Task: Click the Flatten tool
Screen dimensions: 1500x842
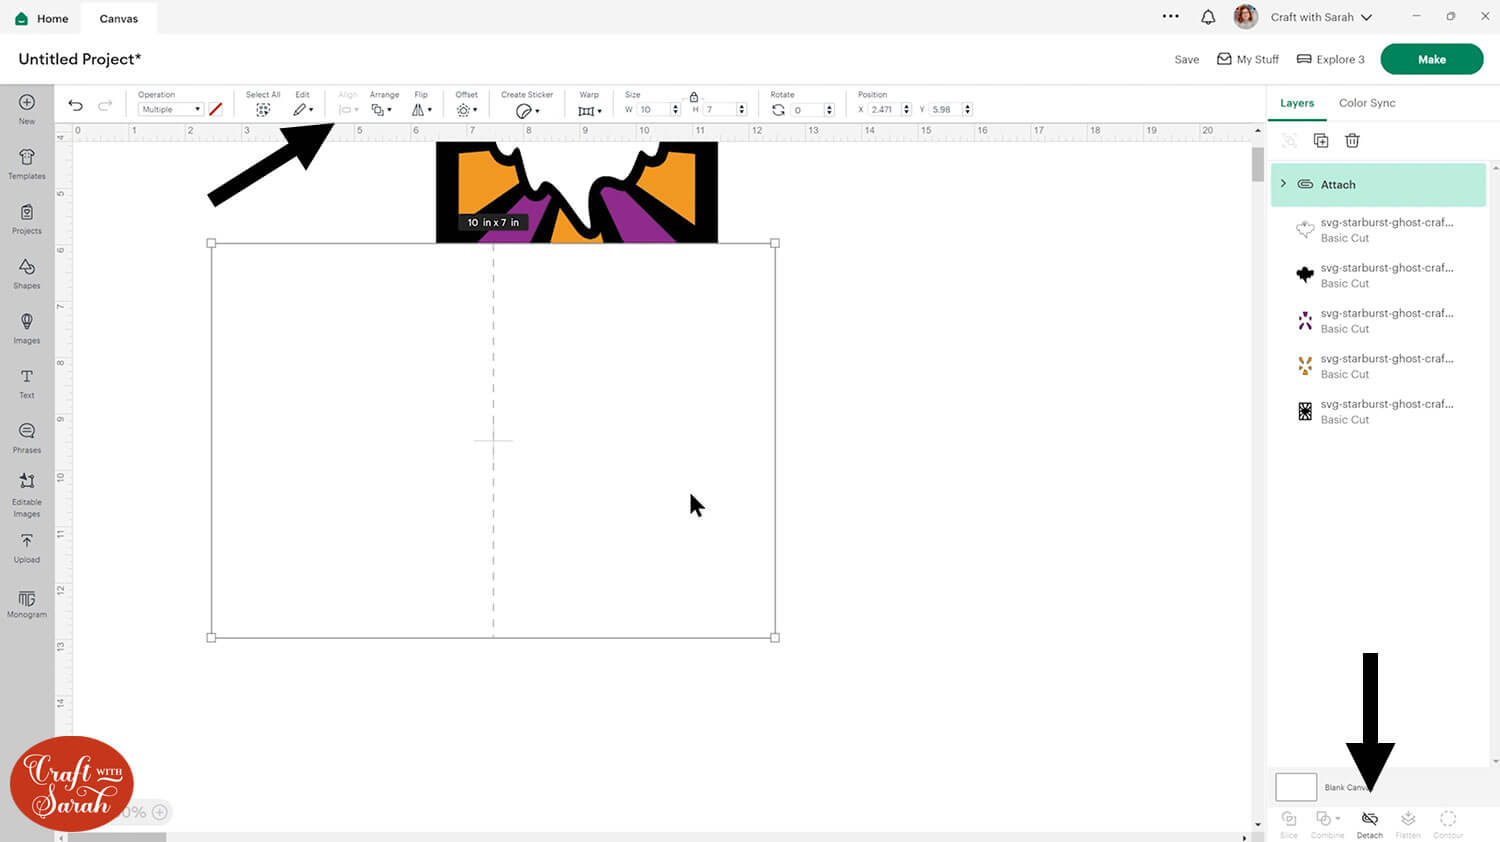Action: tap(1408, 823)
